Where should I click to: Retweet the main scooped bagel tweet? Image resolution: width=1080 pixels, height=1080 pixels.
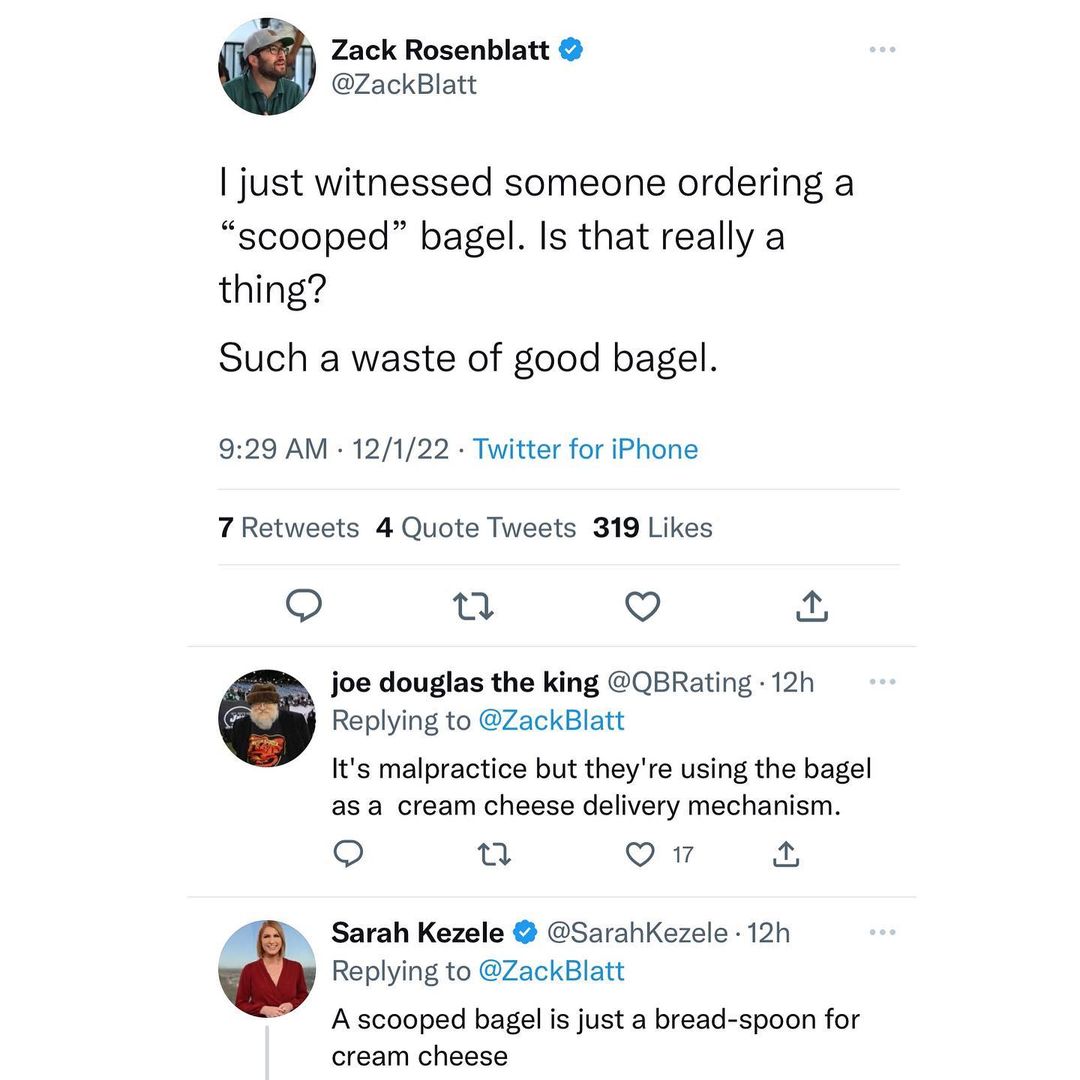(x=470, y=606)
